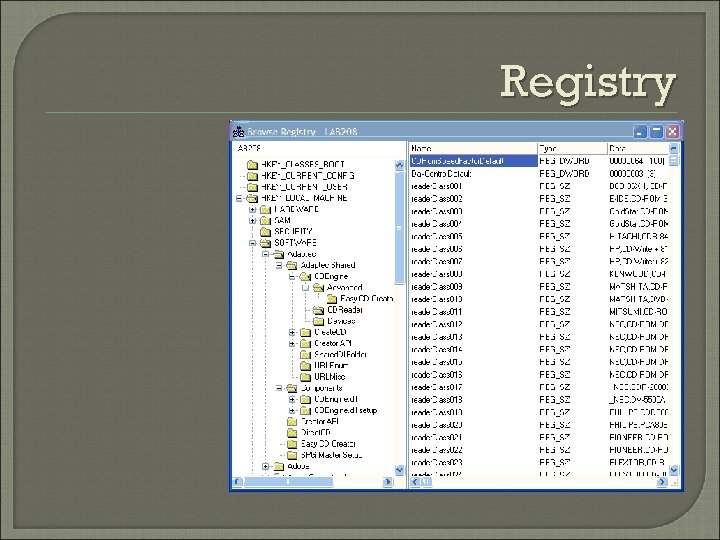Expand the Adobe key node
The image size is (720, 540).
pyautogui.click(x=265, y=467)
